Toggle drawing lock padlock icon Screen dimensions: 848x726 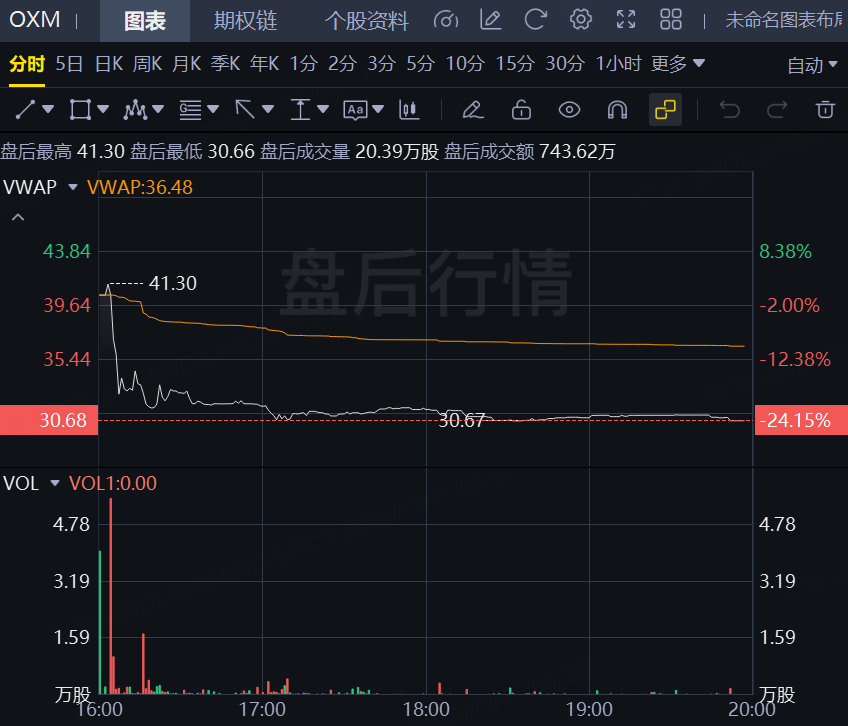[521, 109]
